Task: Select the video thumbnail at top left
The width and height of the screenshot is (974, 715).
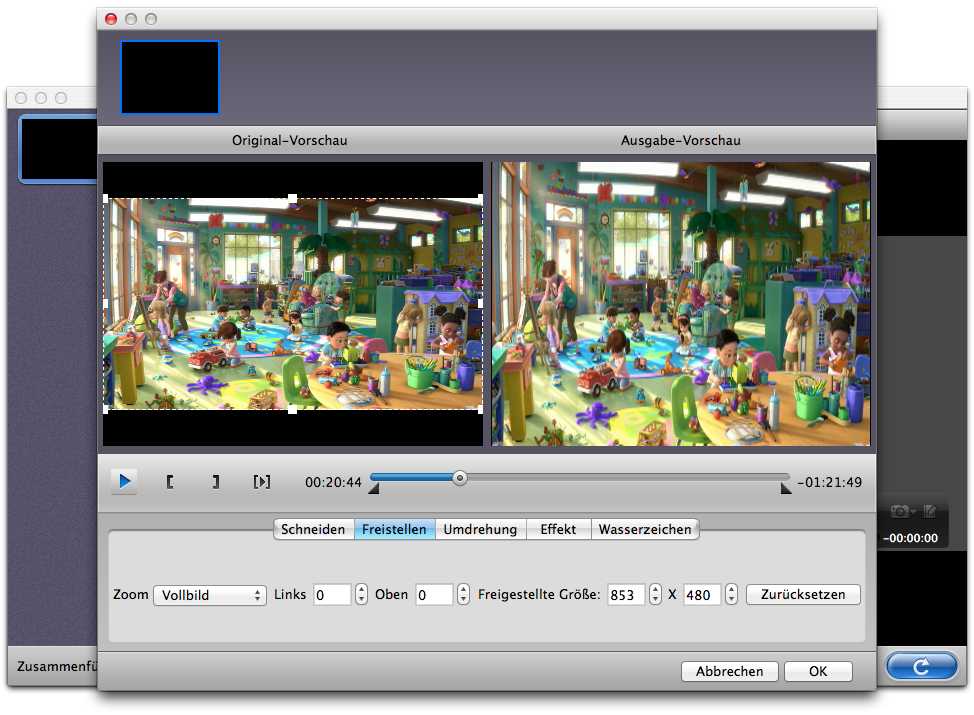Action: click(170, 77)
